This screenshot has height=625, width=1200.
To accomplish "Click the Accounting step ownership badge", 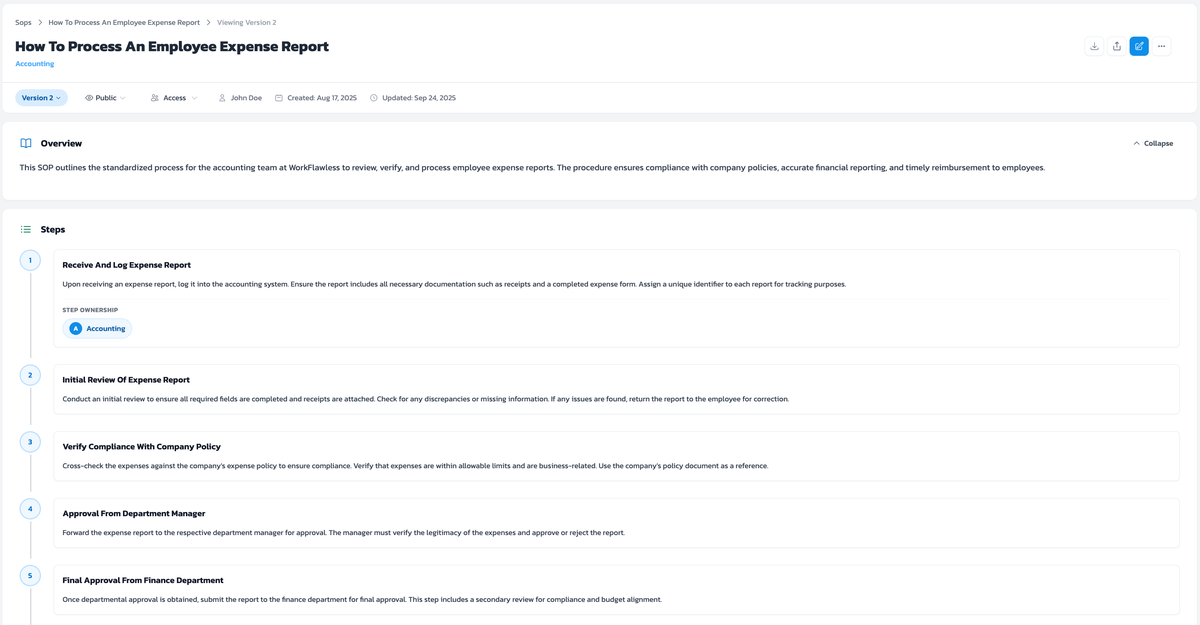I will click(x=97, y=328).
